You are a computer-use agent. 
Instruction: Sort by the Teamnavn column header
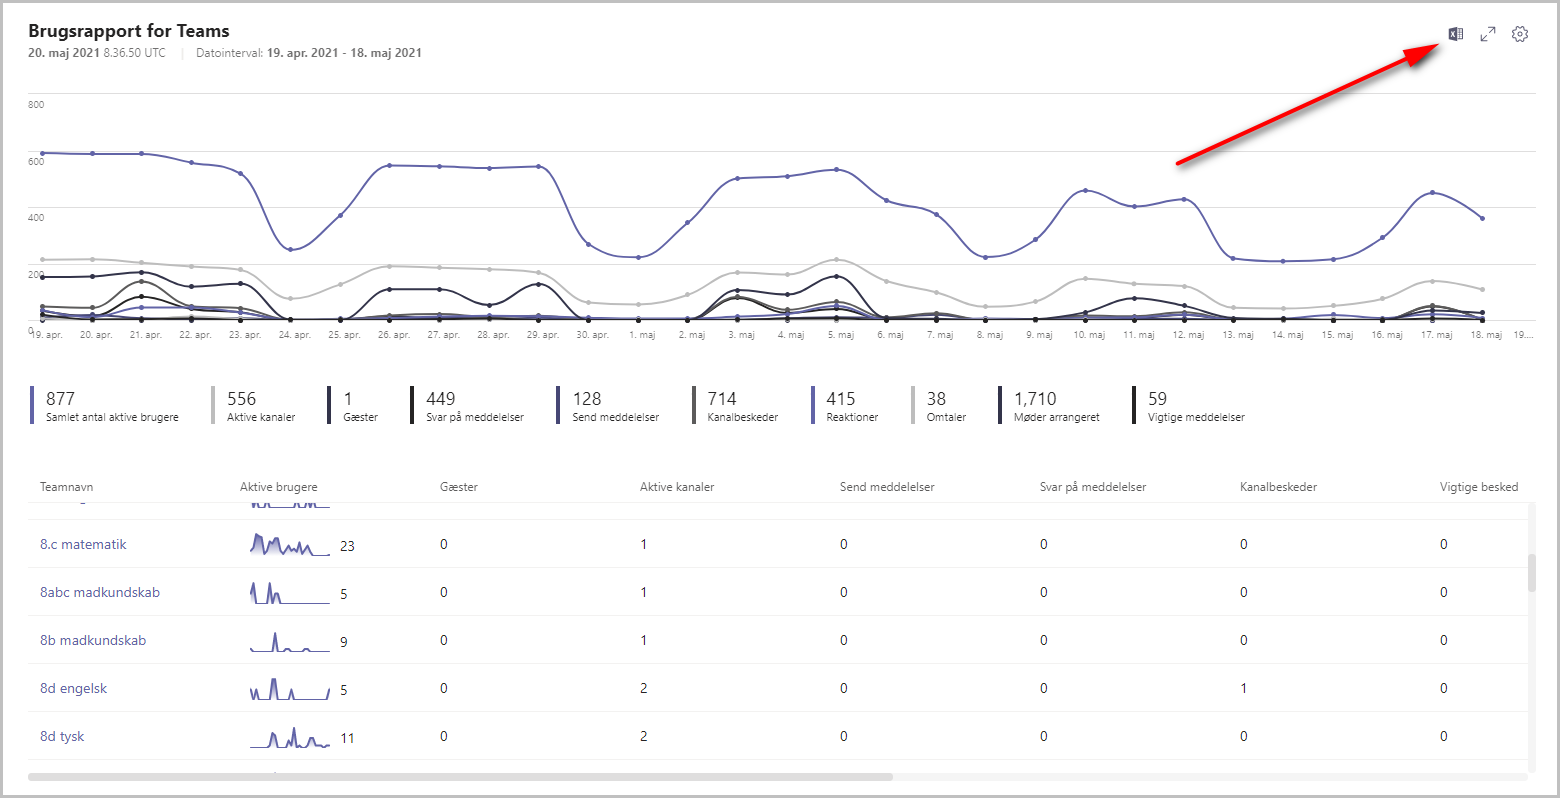point(67,487)
